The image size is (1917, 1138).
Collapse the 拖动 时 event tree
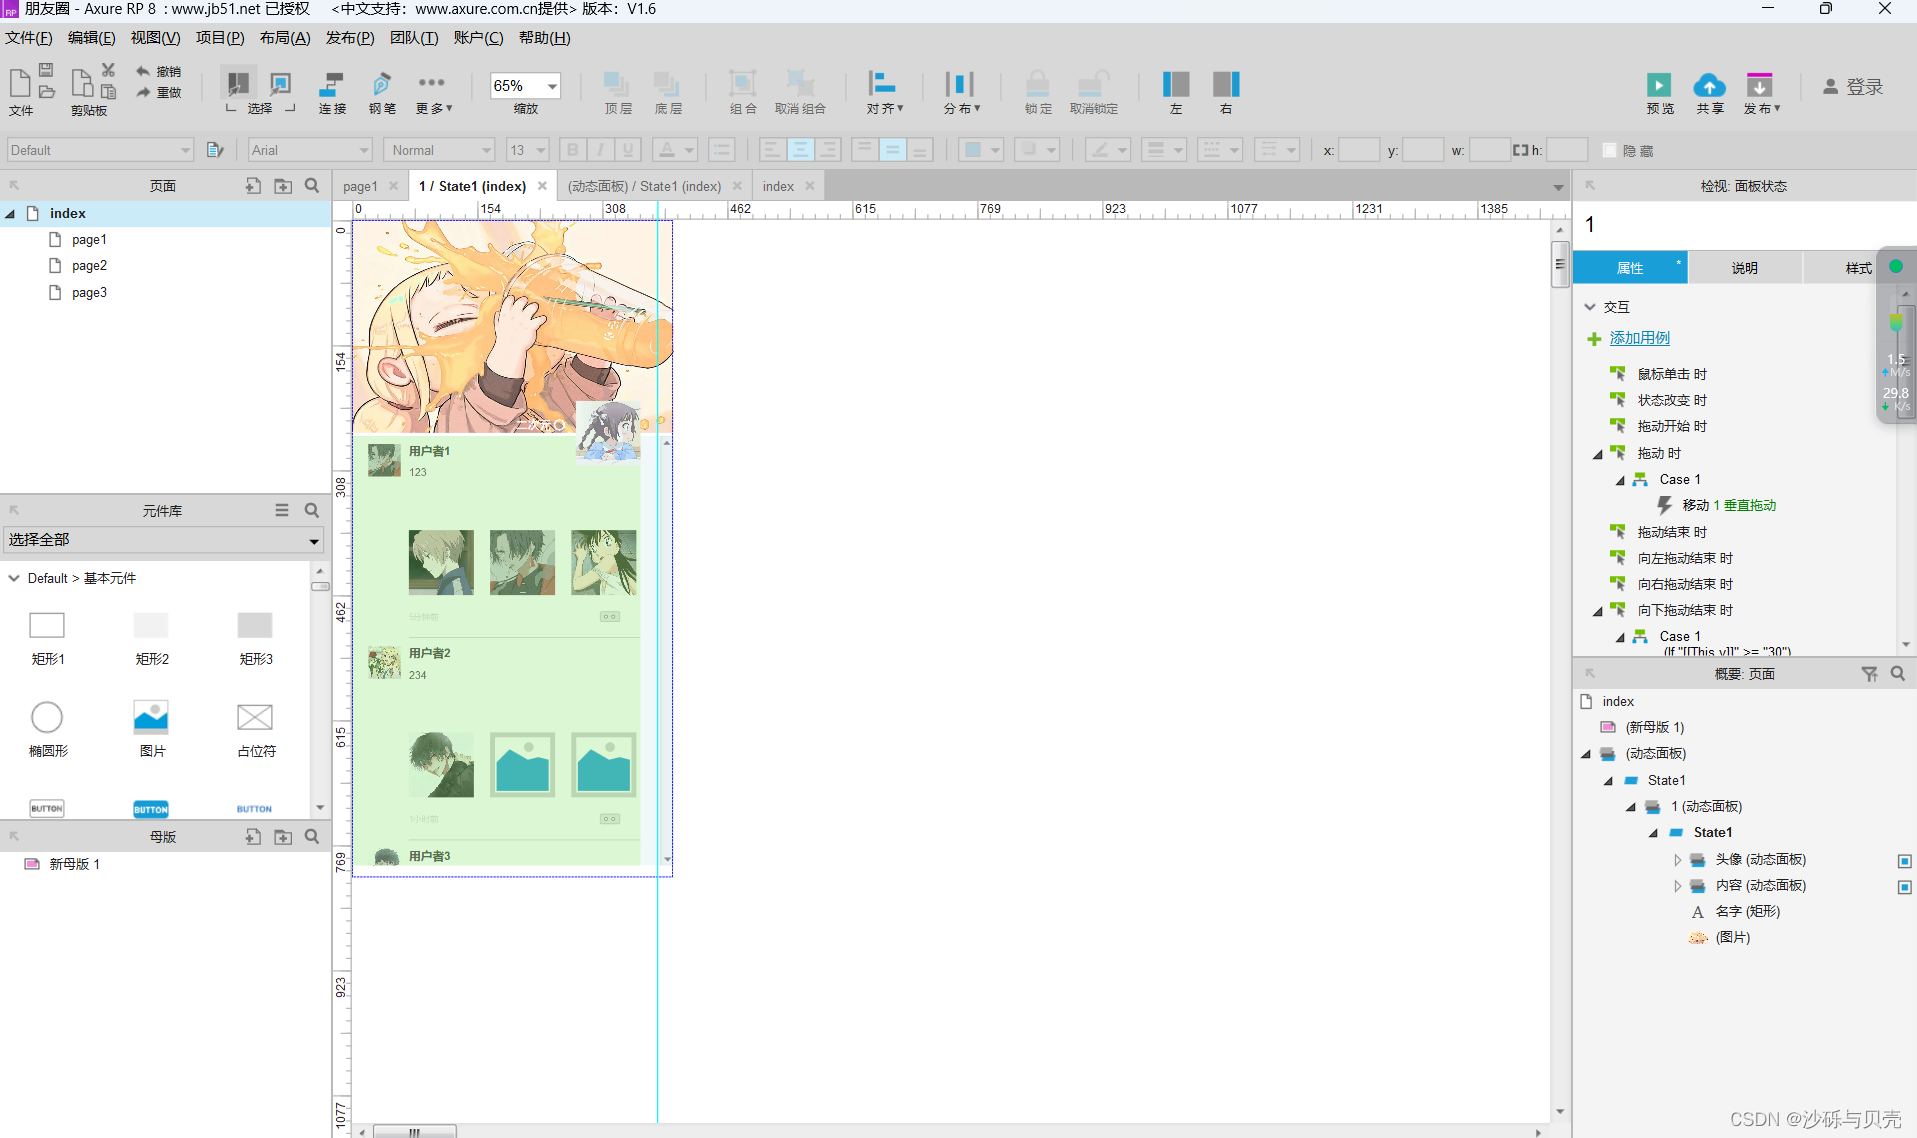1598,454
